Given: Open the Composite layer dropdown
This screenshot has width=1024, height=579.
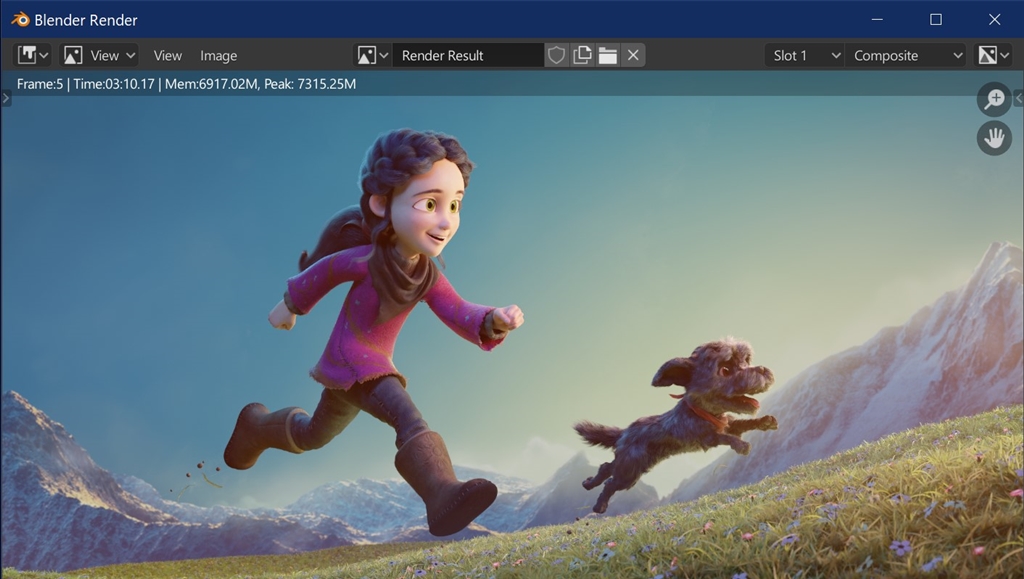Looking at the screenshot, I should [x=906, y=55].
